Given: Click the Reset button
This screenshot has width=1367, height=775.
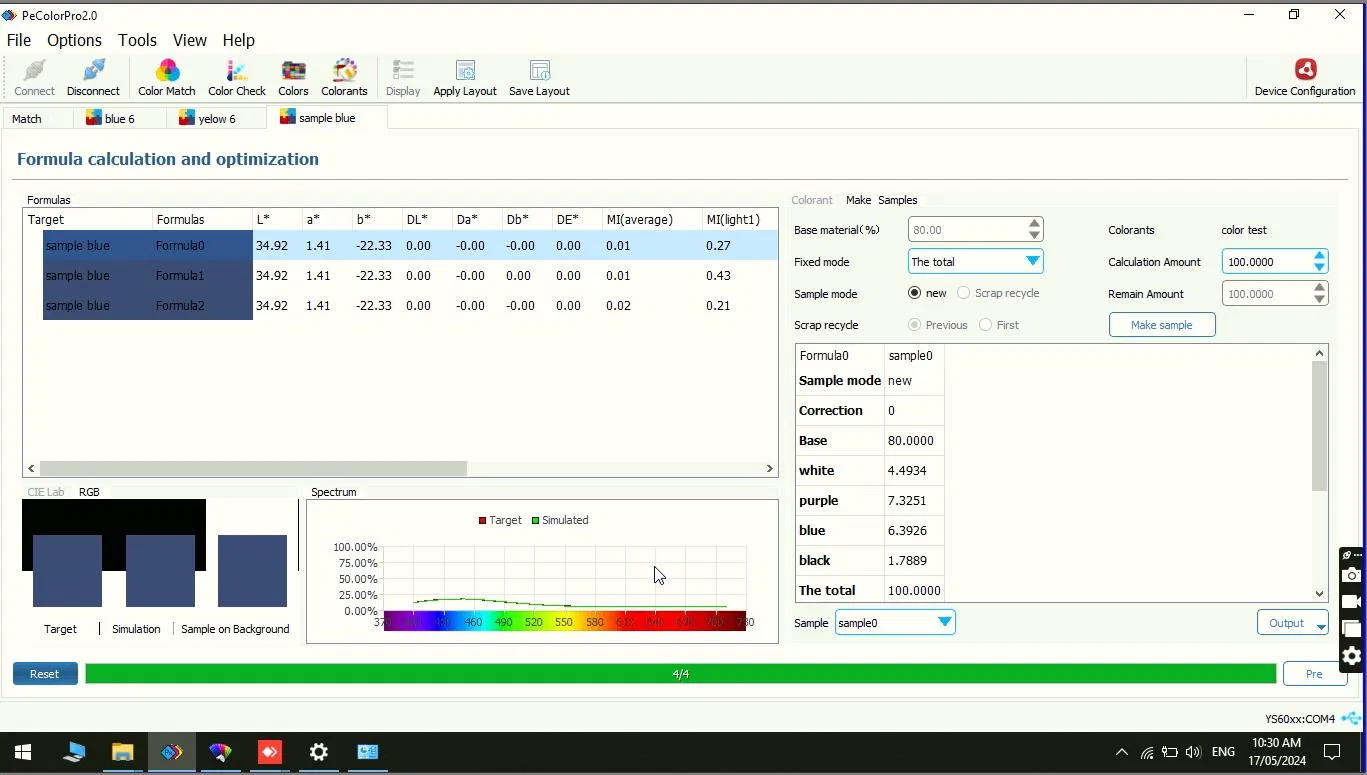Looking at the screenshot, I should coord(44,674).
